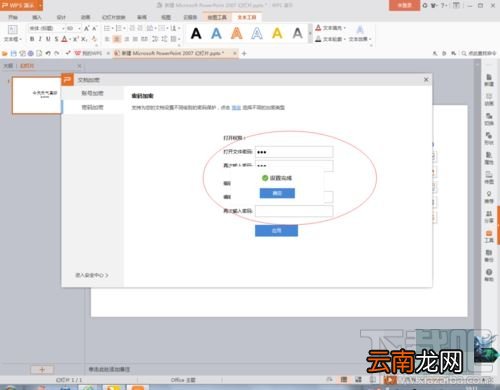Open the font size dropdown
Image resolution: width=500 pixels, height=390 pixels.
[x=79, y=28]
